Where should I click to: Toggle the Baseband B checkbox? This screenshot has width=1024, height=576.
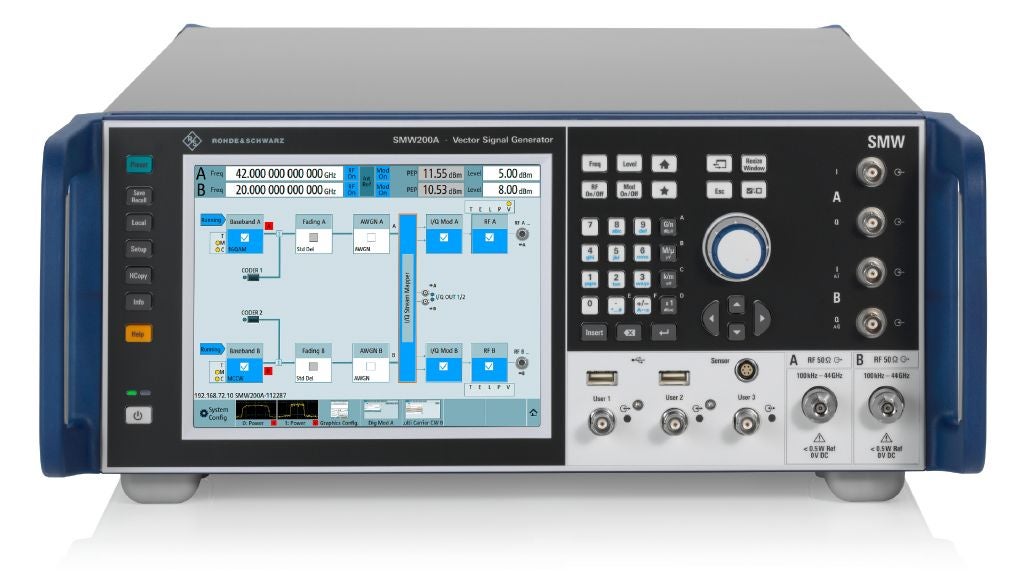click(x=243, y=367)
